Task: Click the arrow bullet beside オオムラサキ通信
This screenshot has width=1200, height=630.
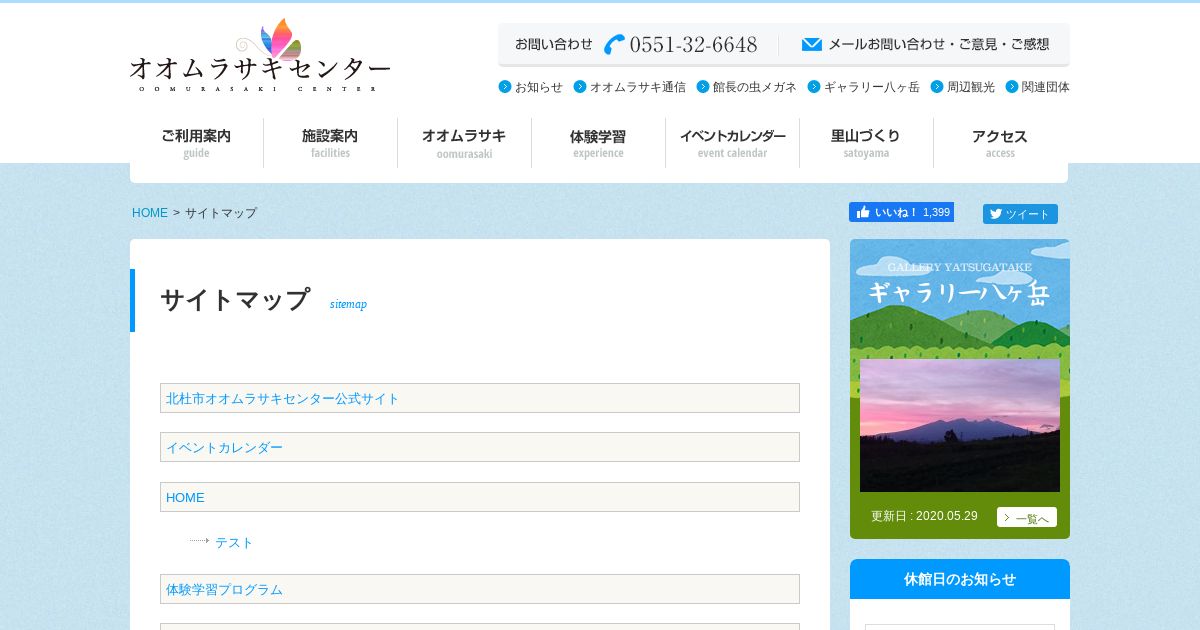Action: point(580,87)
